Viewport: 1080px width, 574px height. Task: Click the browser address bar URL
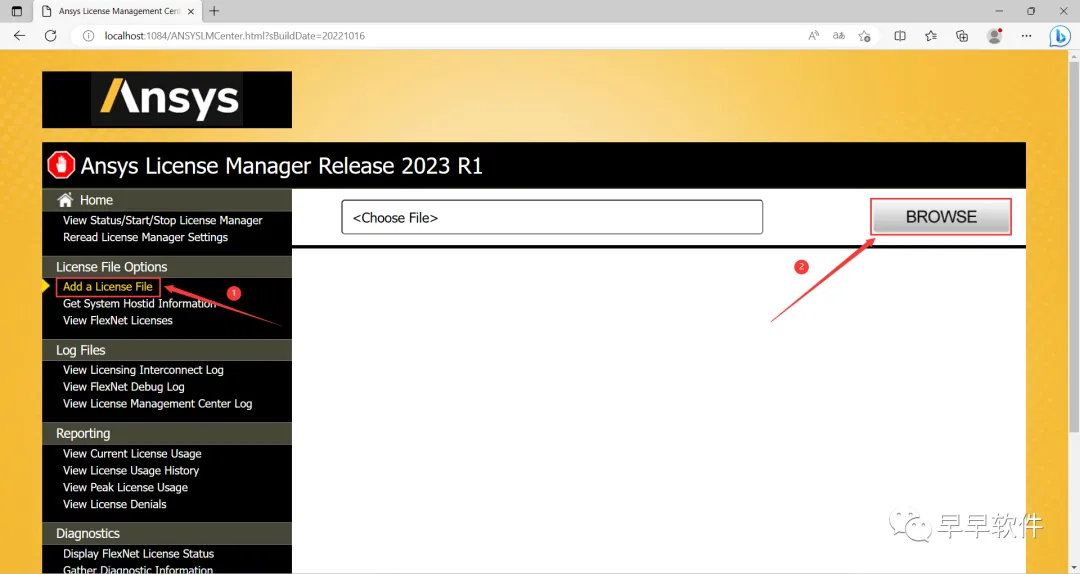point(235,36)
